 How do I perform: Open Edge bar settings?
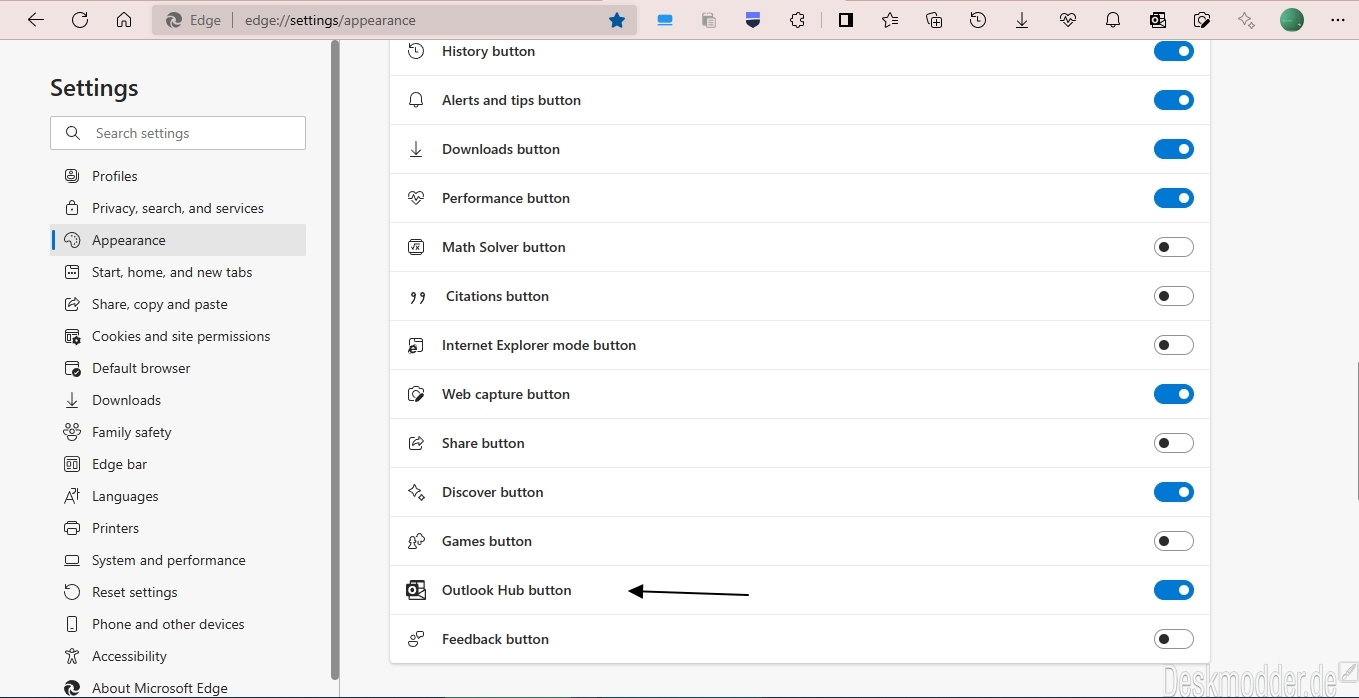pyautogui.click(x=178, y=464)
